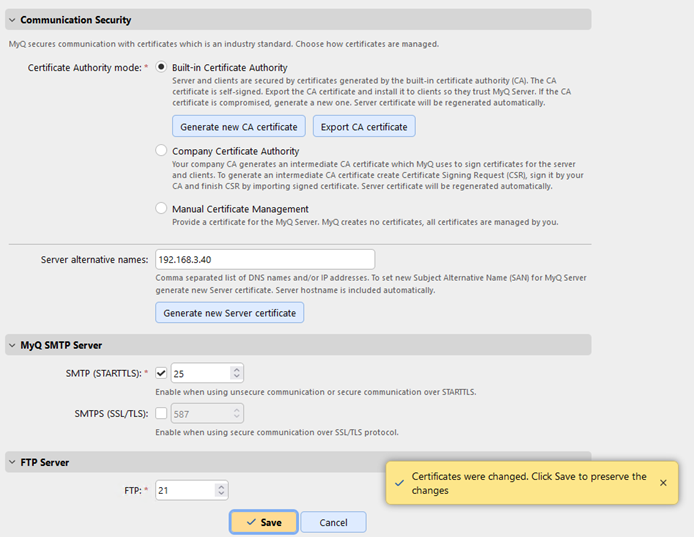Enable the SMTPS (SSL/TLS) checkbox
Viewport: 694px width, 537px height.
click(x=161, y=413)
